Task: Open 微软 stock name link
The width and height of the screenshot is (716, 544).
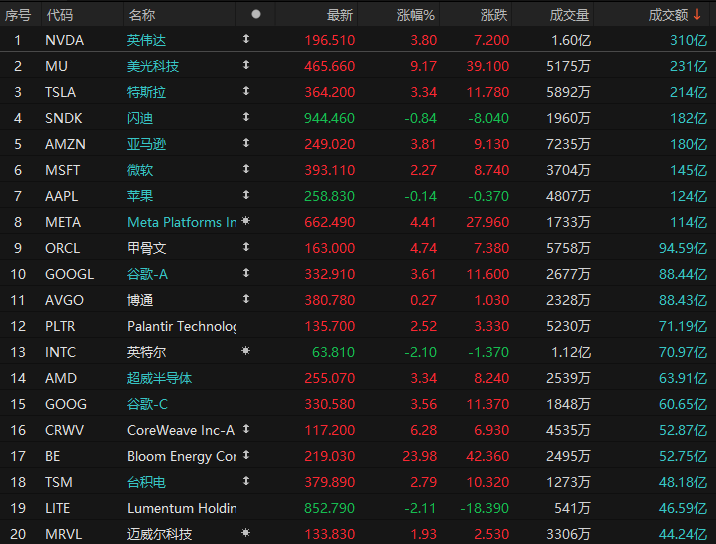Action: [140, 170]
